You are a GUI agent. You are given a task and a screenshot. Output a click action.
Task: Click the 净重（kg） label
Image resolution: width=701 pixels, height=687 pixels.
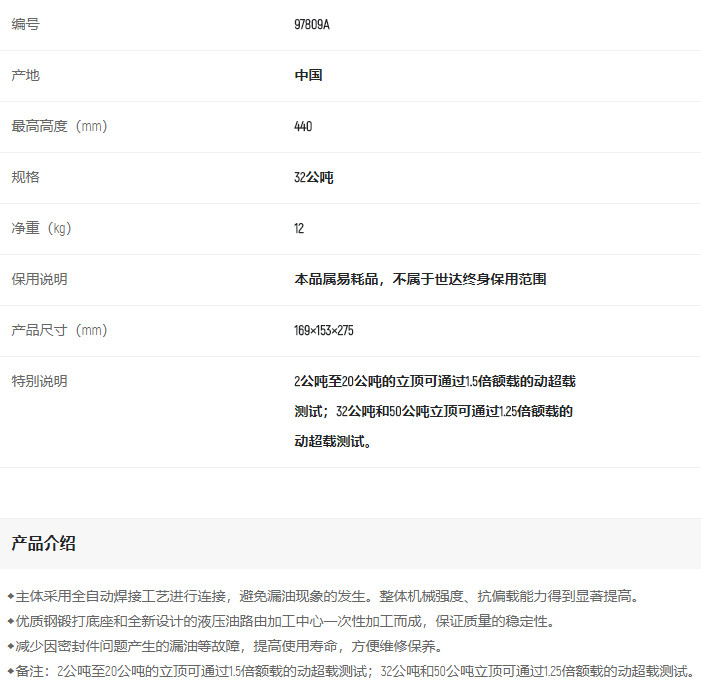coord(42,228)
